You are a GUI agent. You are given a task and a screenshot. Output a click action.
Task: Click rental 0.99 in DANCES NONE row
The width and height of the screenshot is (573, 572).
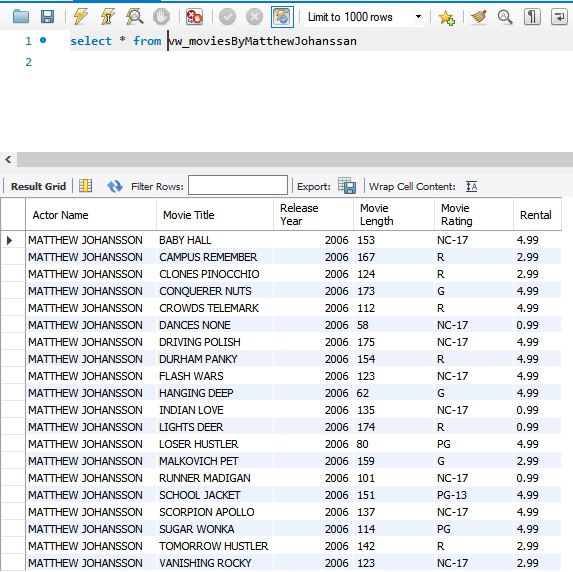[538, 325]
